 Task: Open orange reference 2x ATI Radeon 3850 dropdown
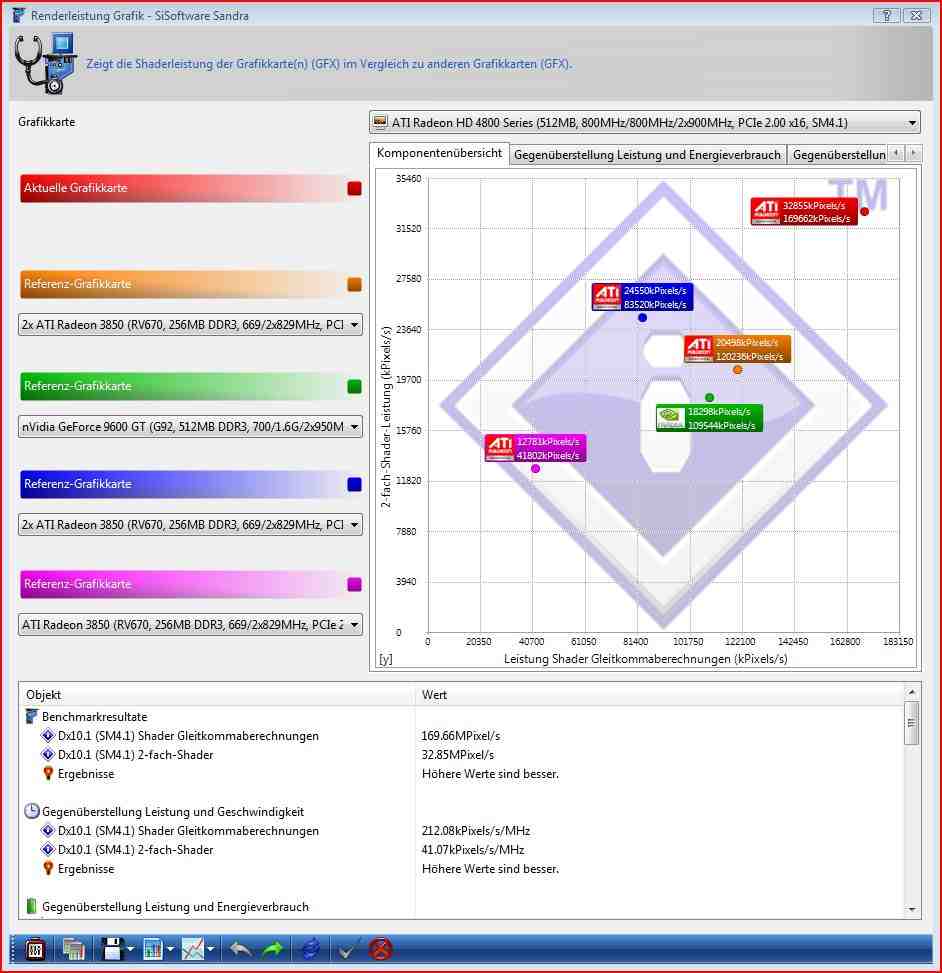pos(191,325)
